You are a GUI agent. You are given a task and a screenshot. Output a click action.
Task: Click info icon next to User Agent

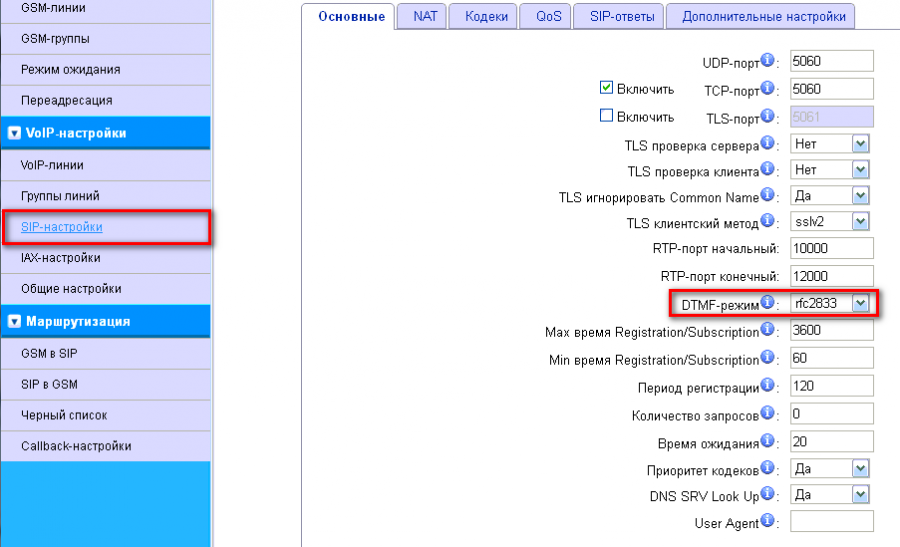[768, 521]
